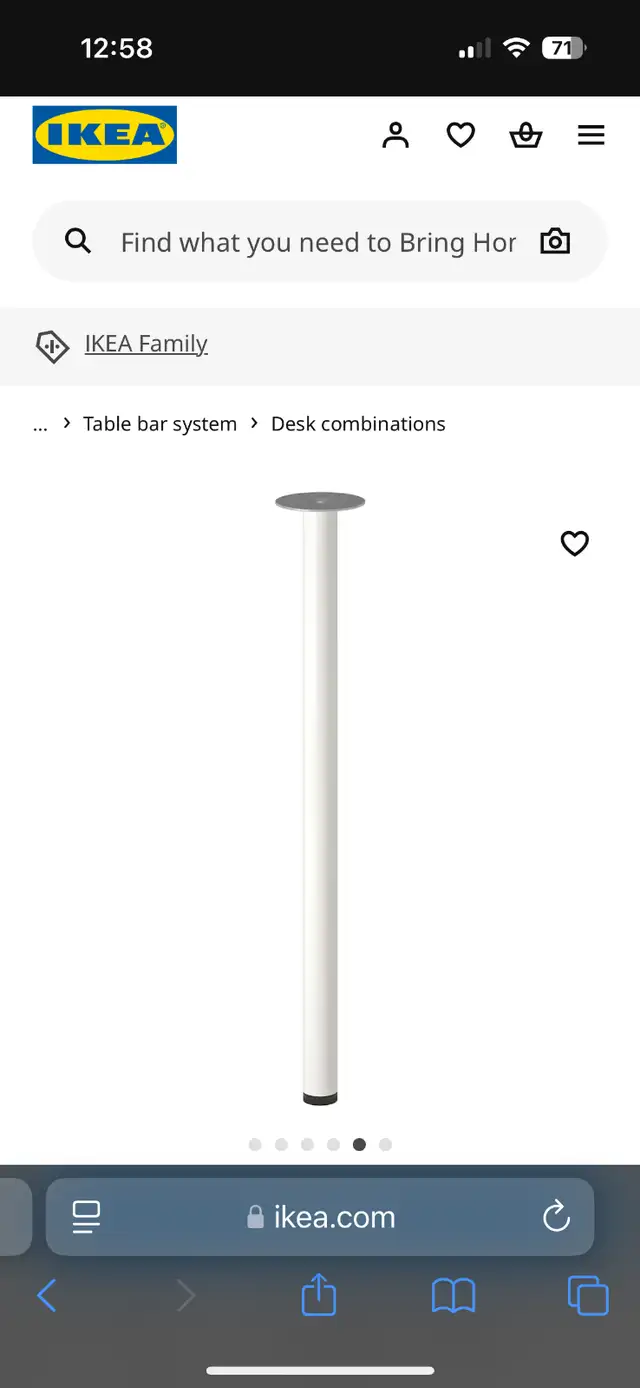Open the hamburger menu
The height and width of the screenshot is (1388, 640).
(591, 135)
